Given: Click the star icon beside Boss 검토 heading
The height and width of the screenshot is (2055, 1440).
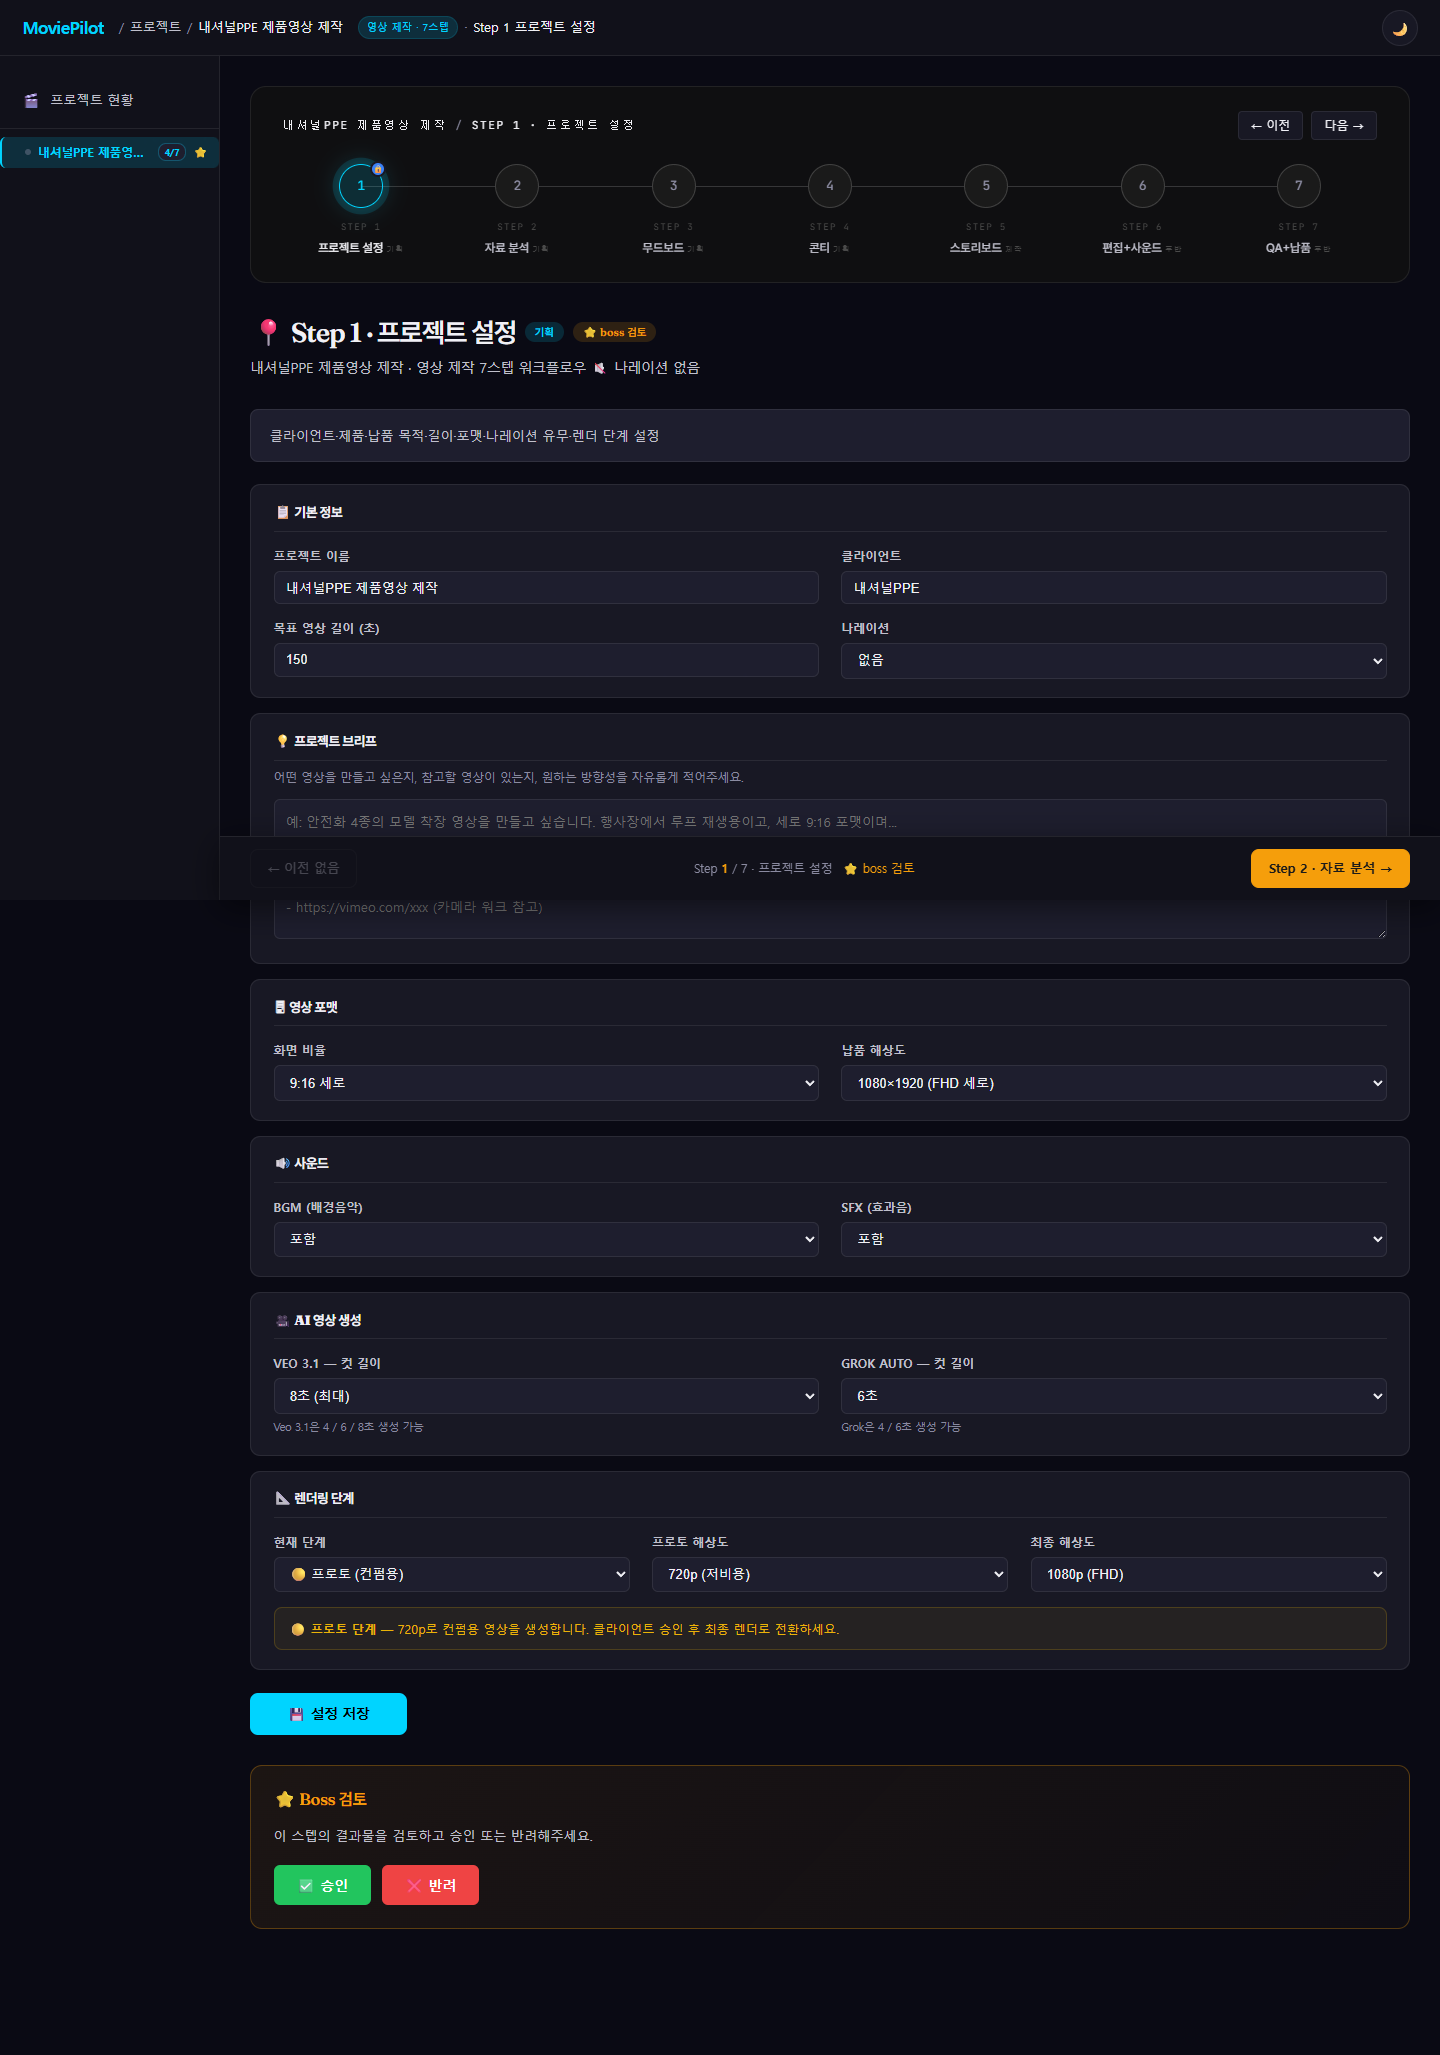Looking at the screenshot, I should (x=285, y=1799).
